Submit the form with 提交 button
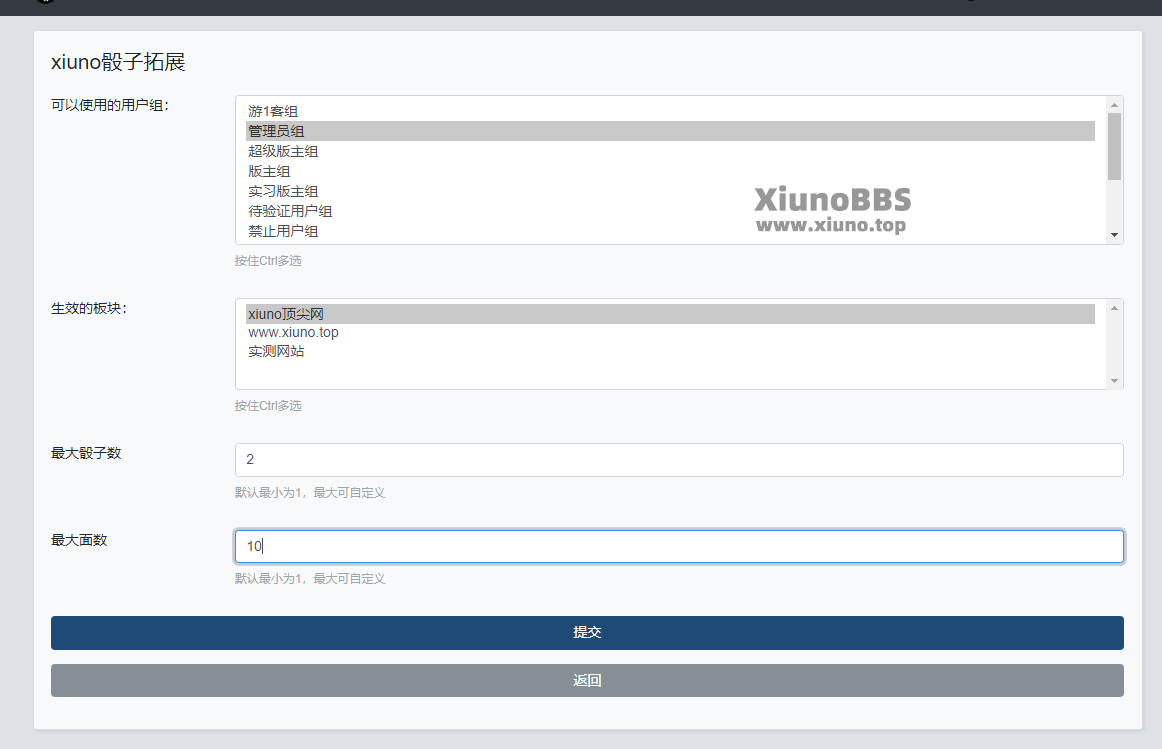Screen dimensions: 1162x749 point(587,633)
